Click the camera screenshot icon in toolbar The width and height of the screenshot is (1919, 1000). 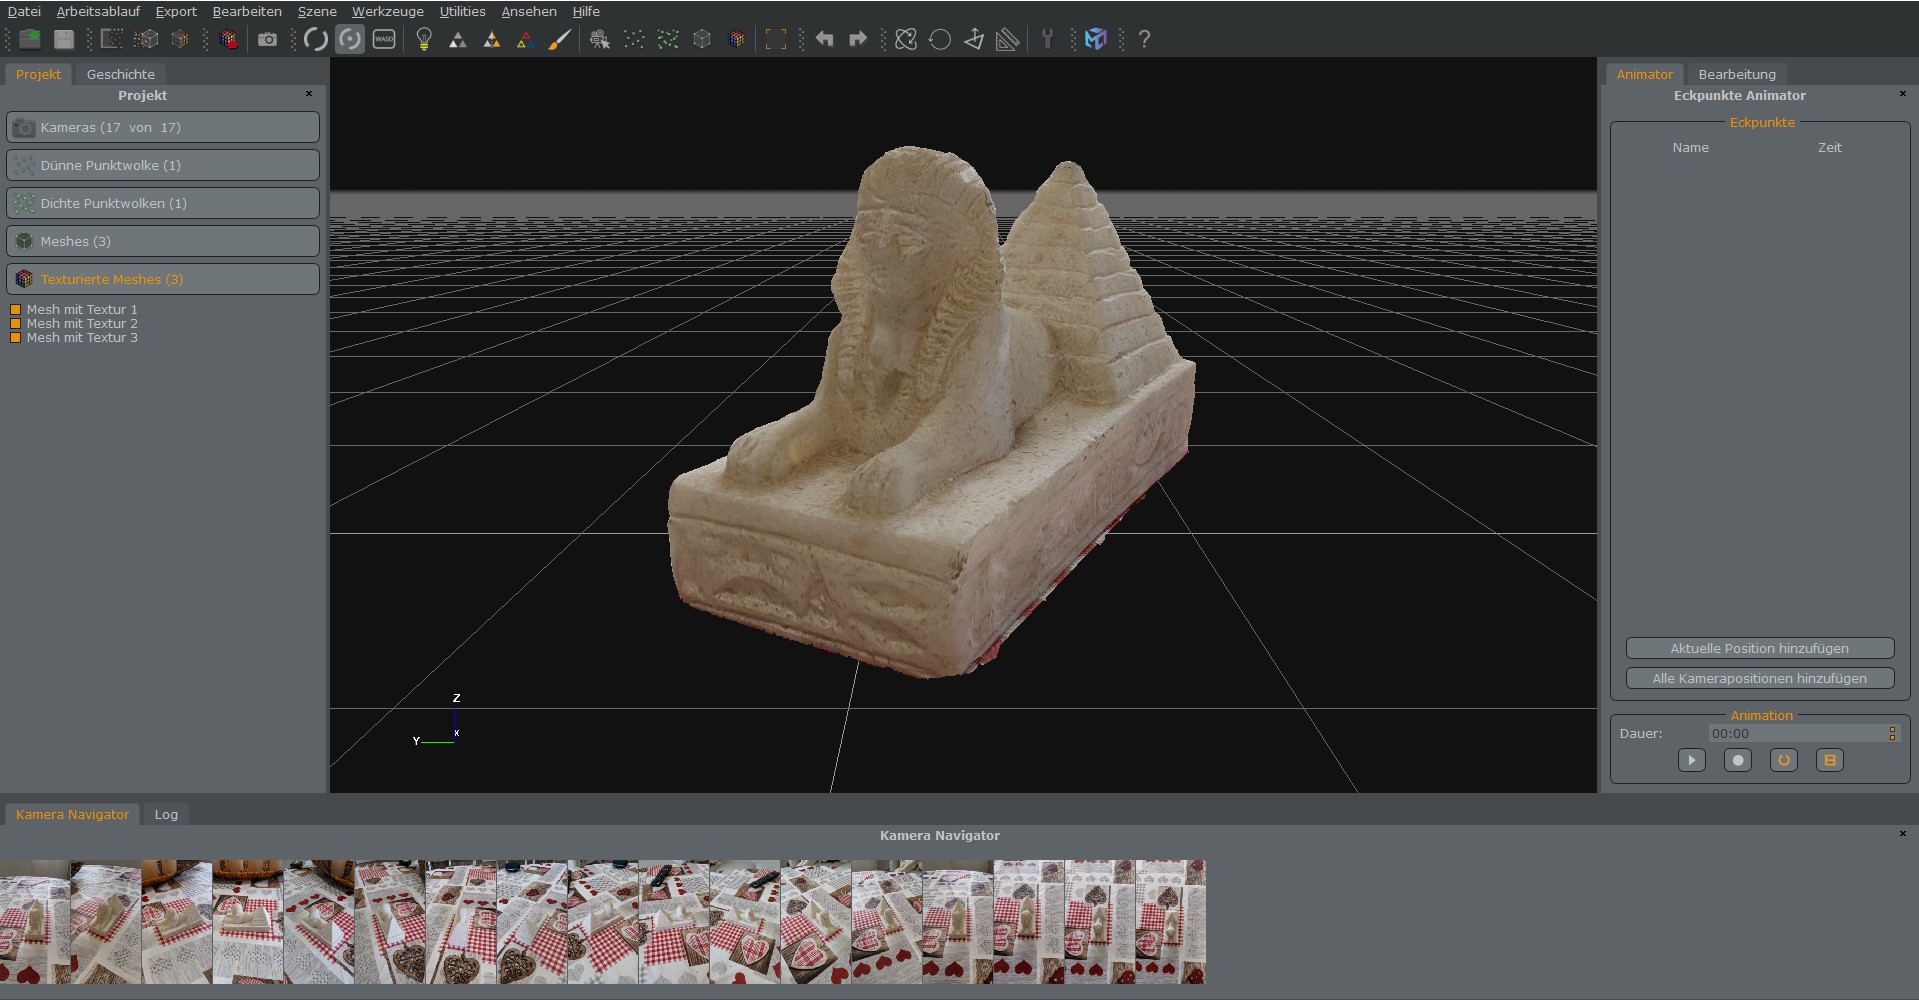(x=267, y=40)
